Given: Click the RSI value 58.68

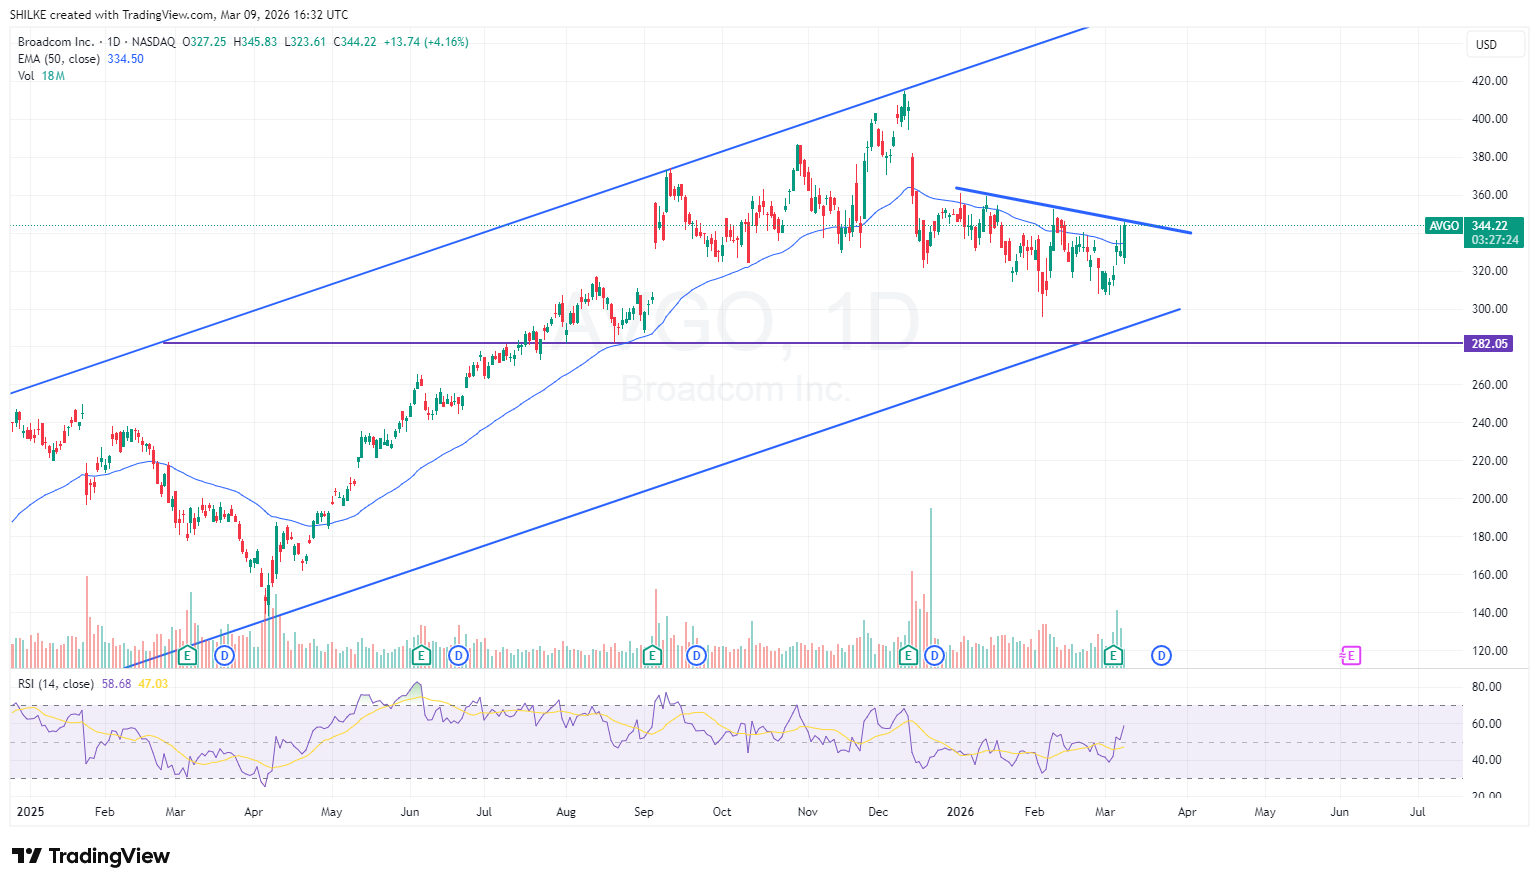Looking at the screenshot, I should [117, 684].
